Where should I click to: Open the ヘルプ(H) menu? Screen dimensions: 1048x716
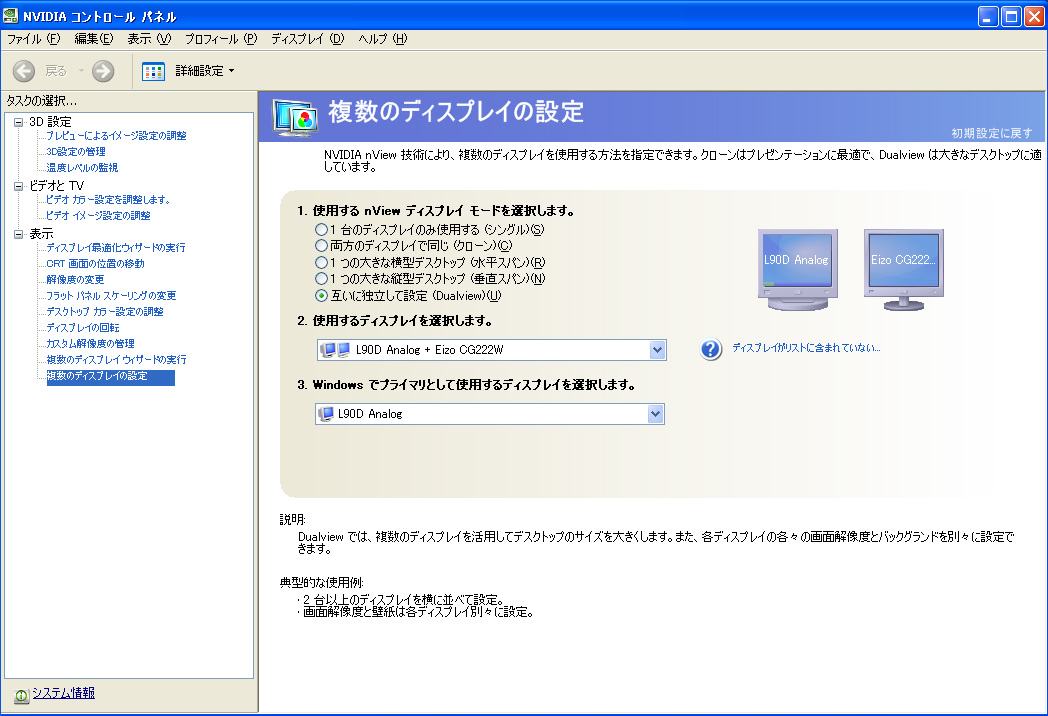[382, 39]
